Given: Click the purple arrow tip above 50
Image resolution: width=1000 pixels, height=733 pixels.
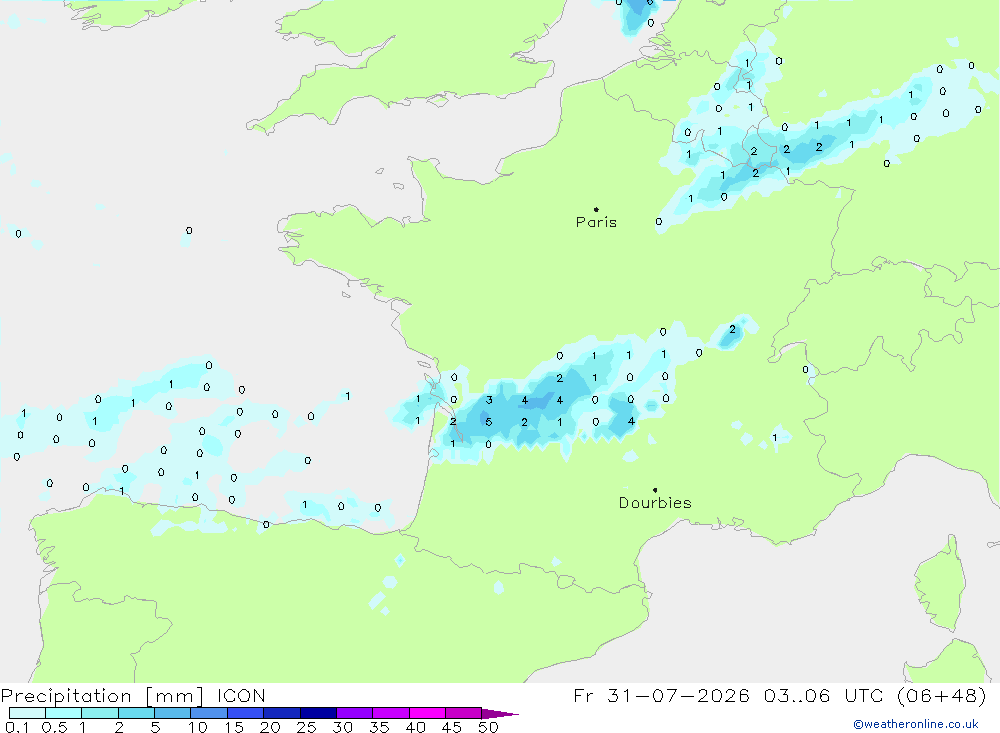Looking at the screenshot, I should (x=500, y=713).
